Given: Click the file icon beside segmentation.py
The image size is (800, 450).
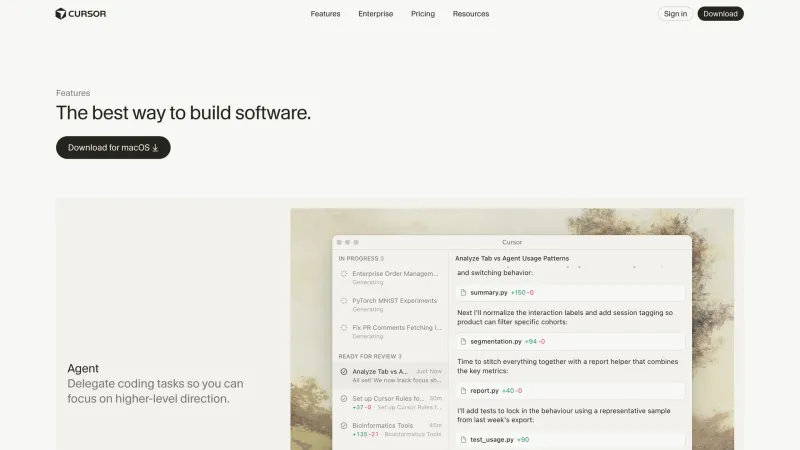Looking at the screenshot, I should [463, 342].
